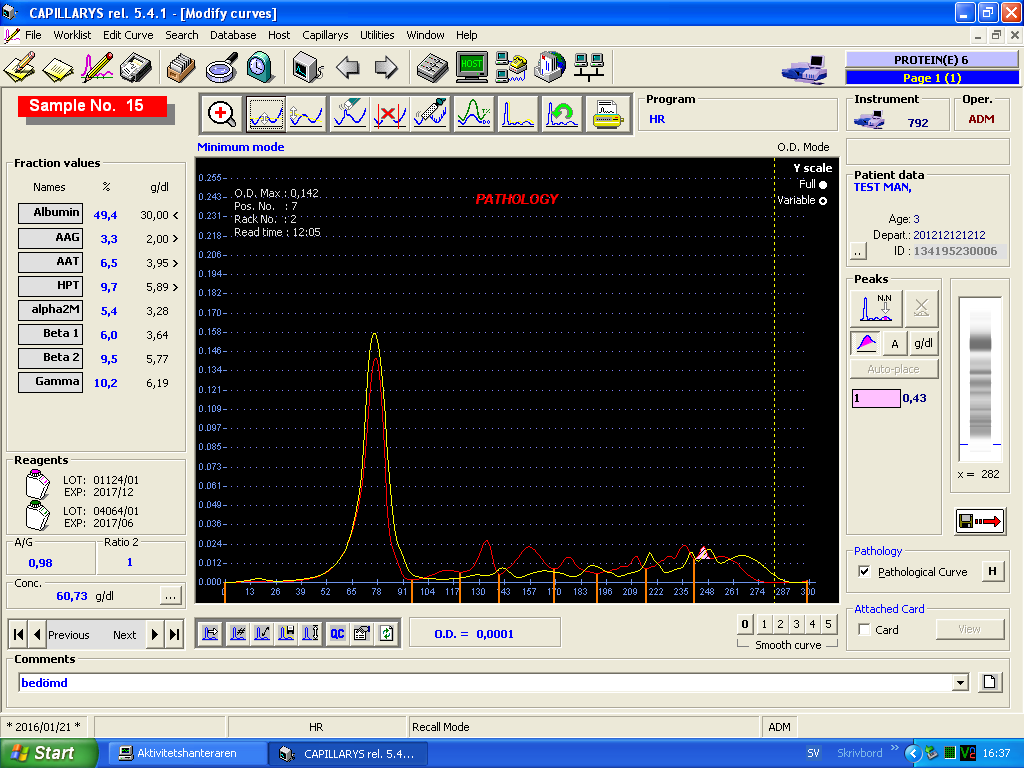Print the curve with the yellow printer icon
1024x768 pixels.
click(x=607, y=114)
